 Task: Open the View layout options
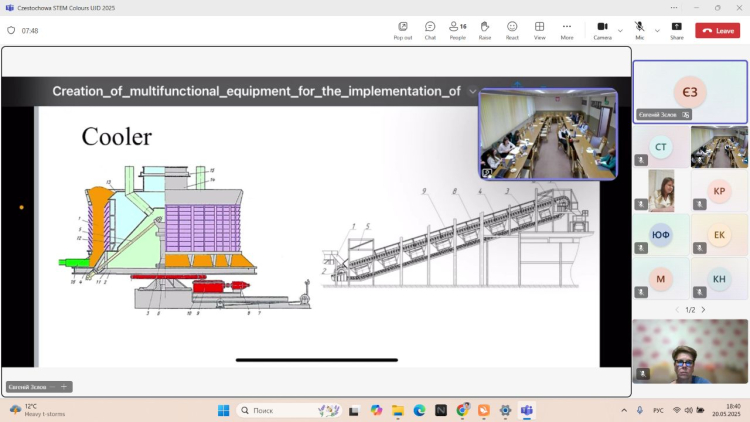tap(539, 30)
